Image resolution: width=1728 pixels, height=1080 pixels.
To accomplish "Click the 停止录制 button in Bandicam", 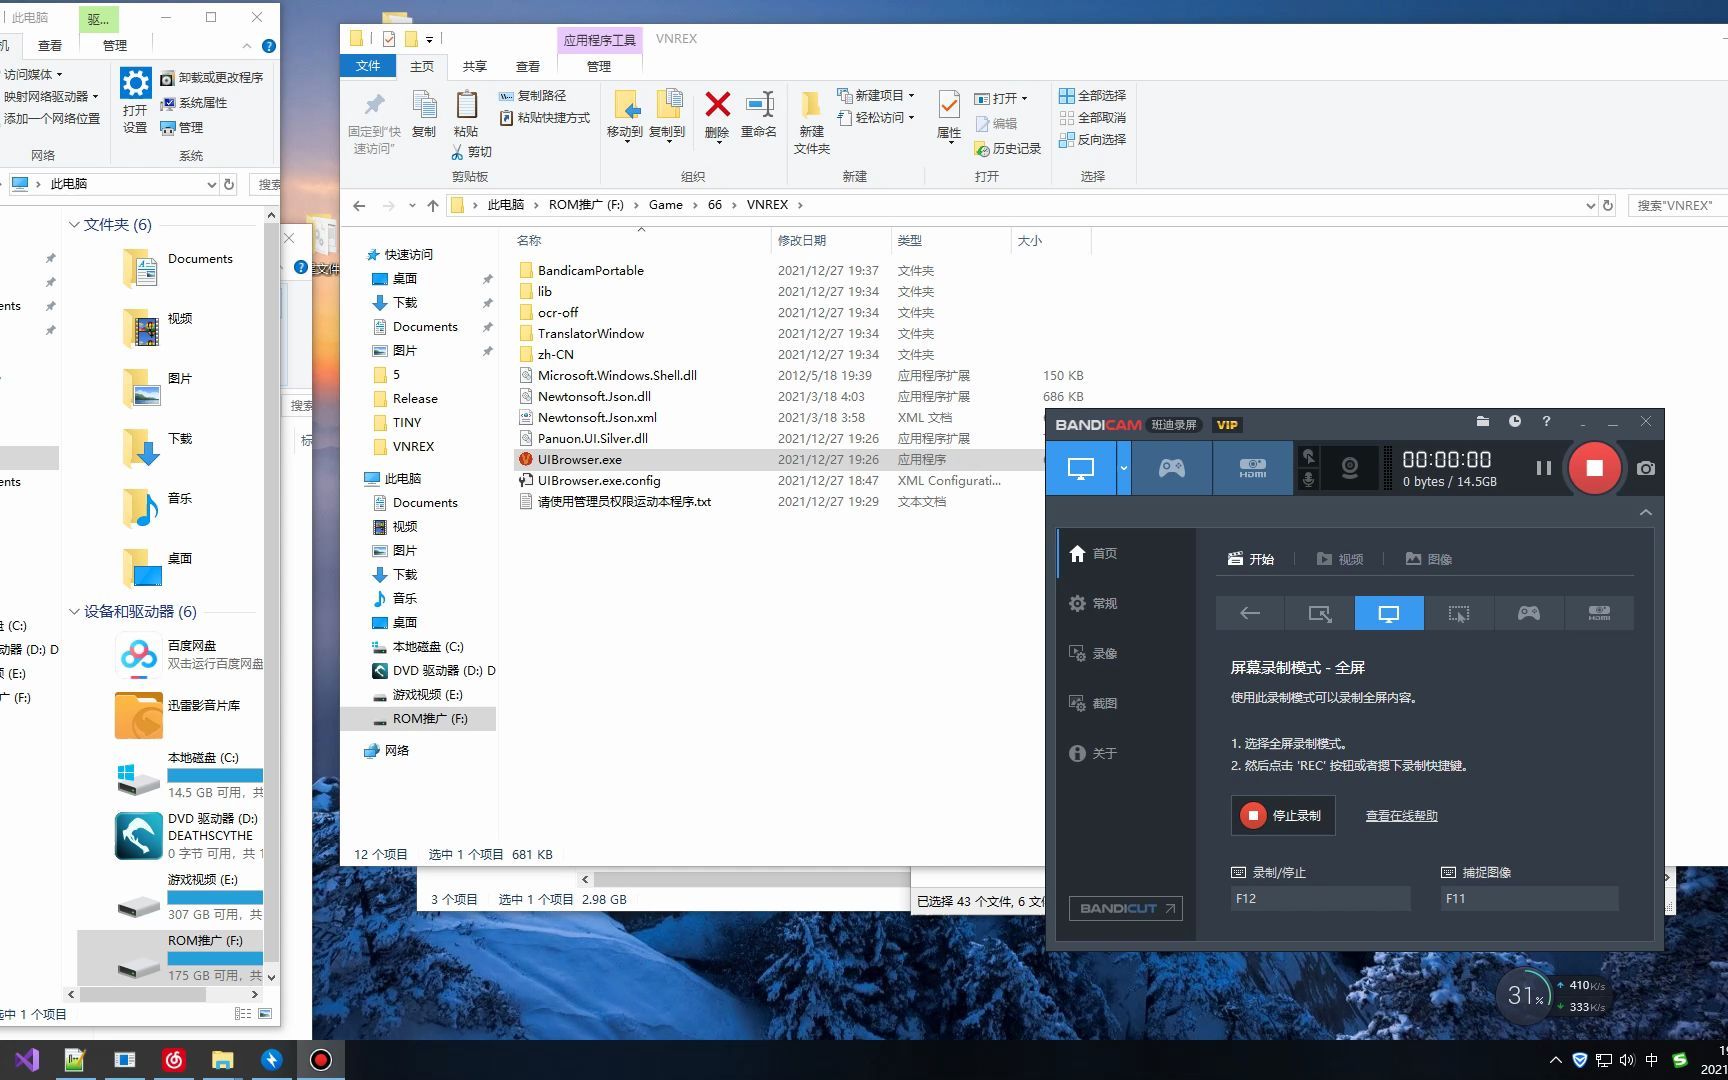I will [1283, 815].
